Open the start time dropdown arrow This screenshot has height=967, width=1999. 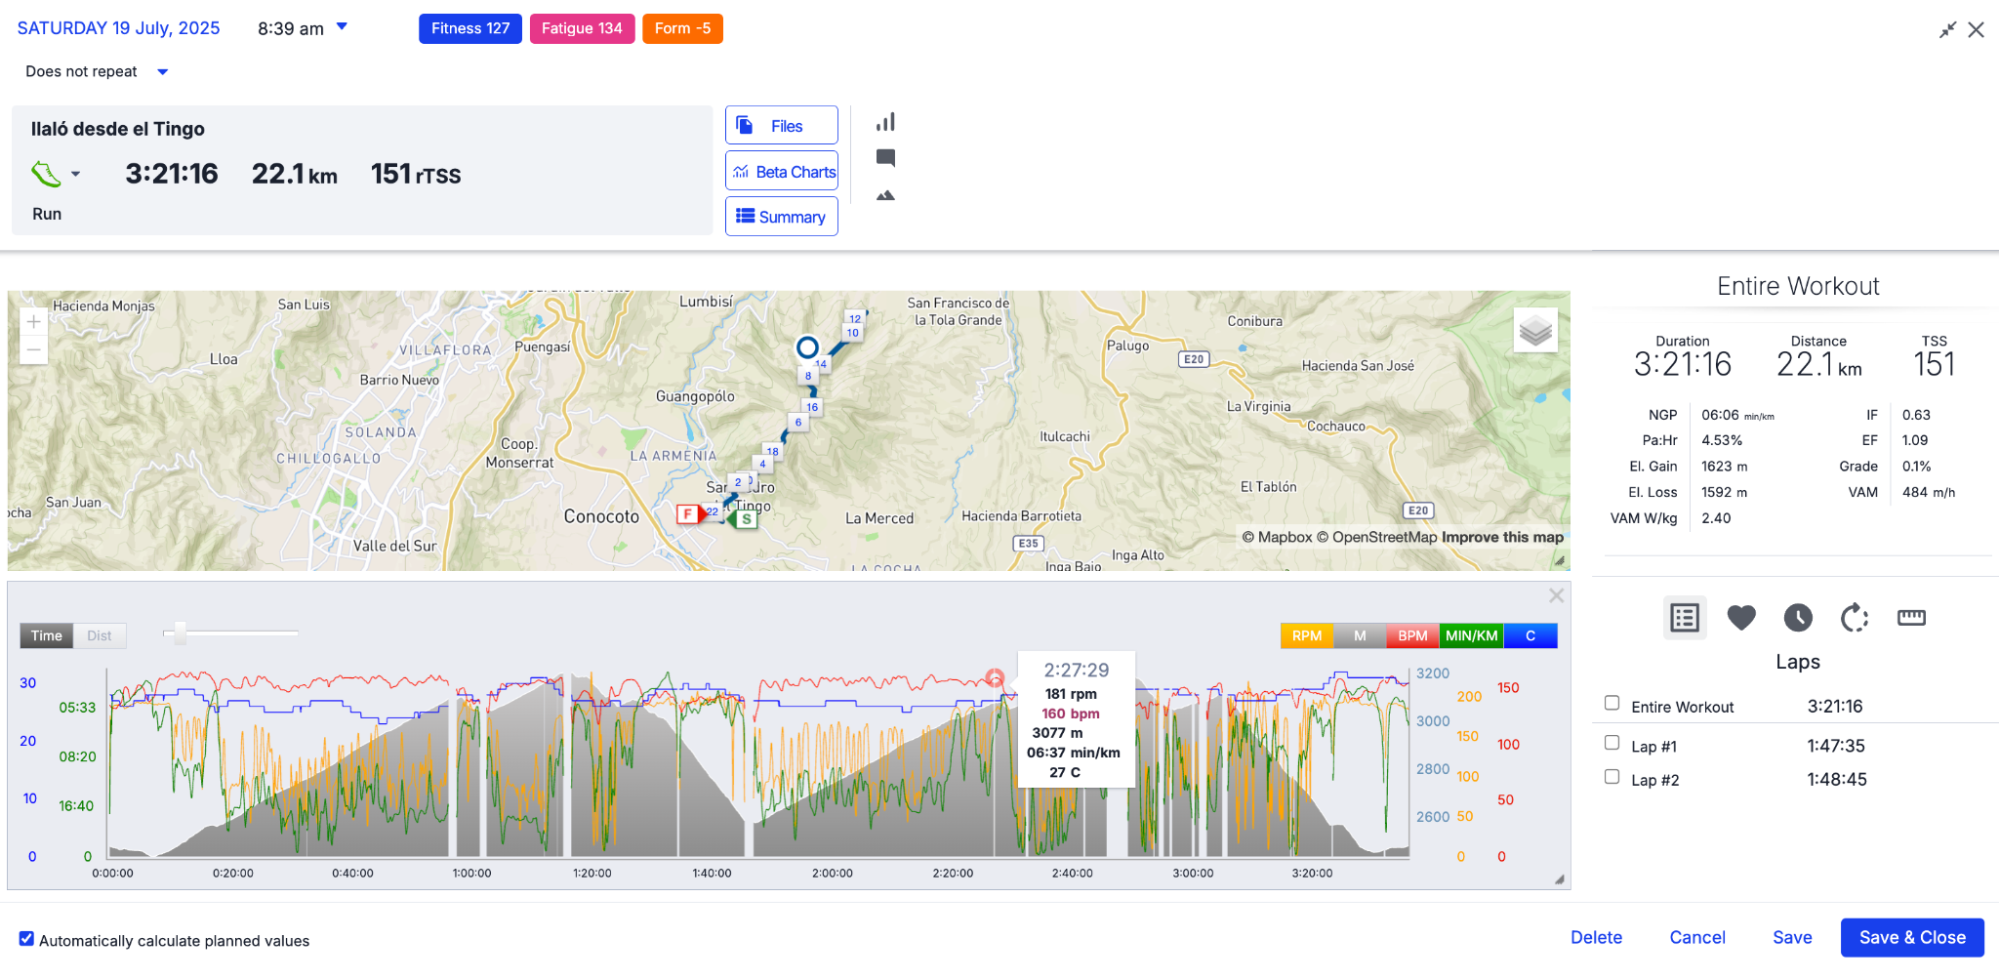(x=342, y=27)
